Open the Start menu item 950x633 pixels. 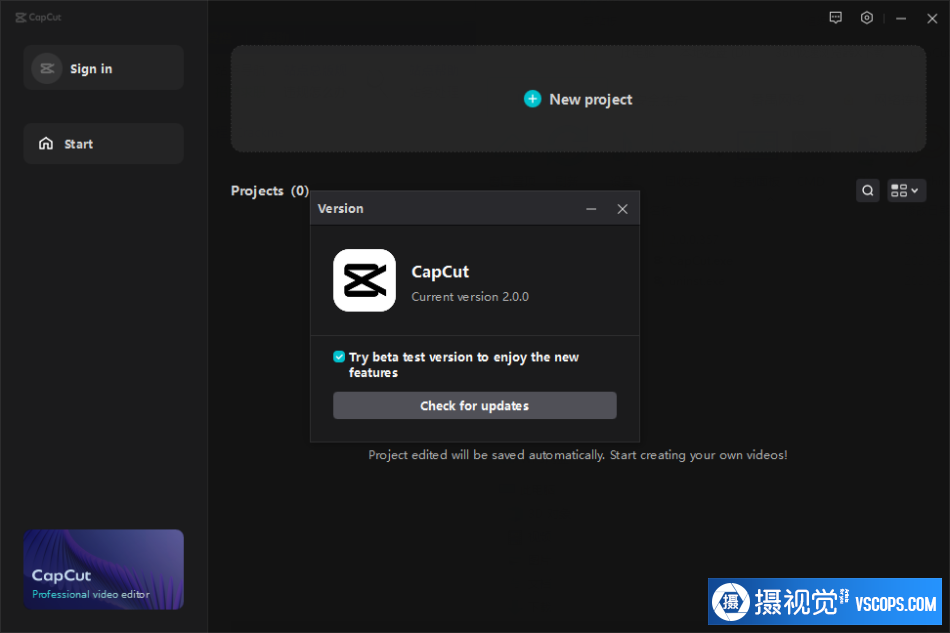(x=104, y=144)
